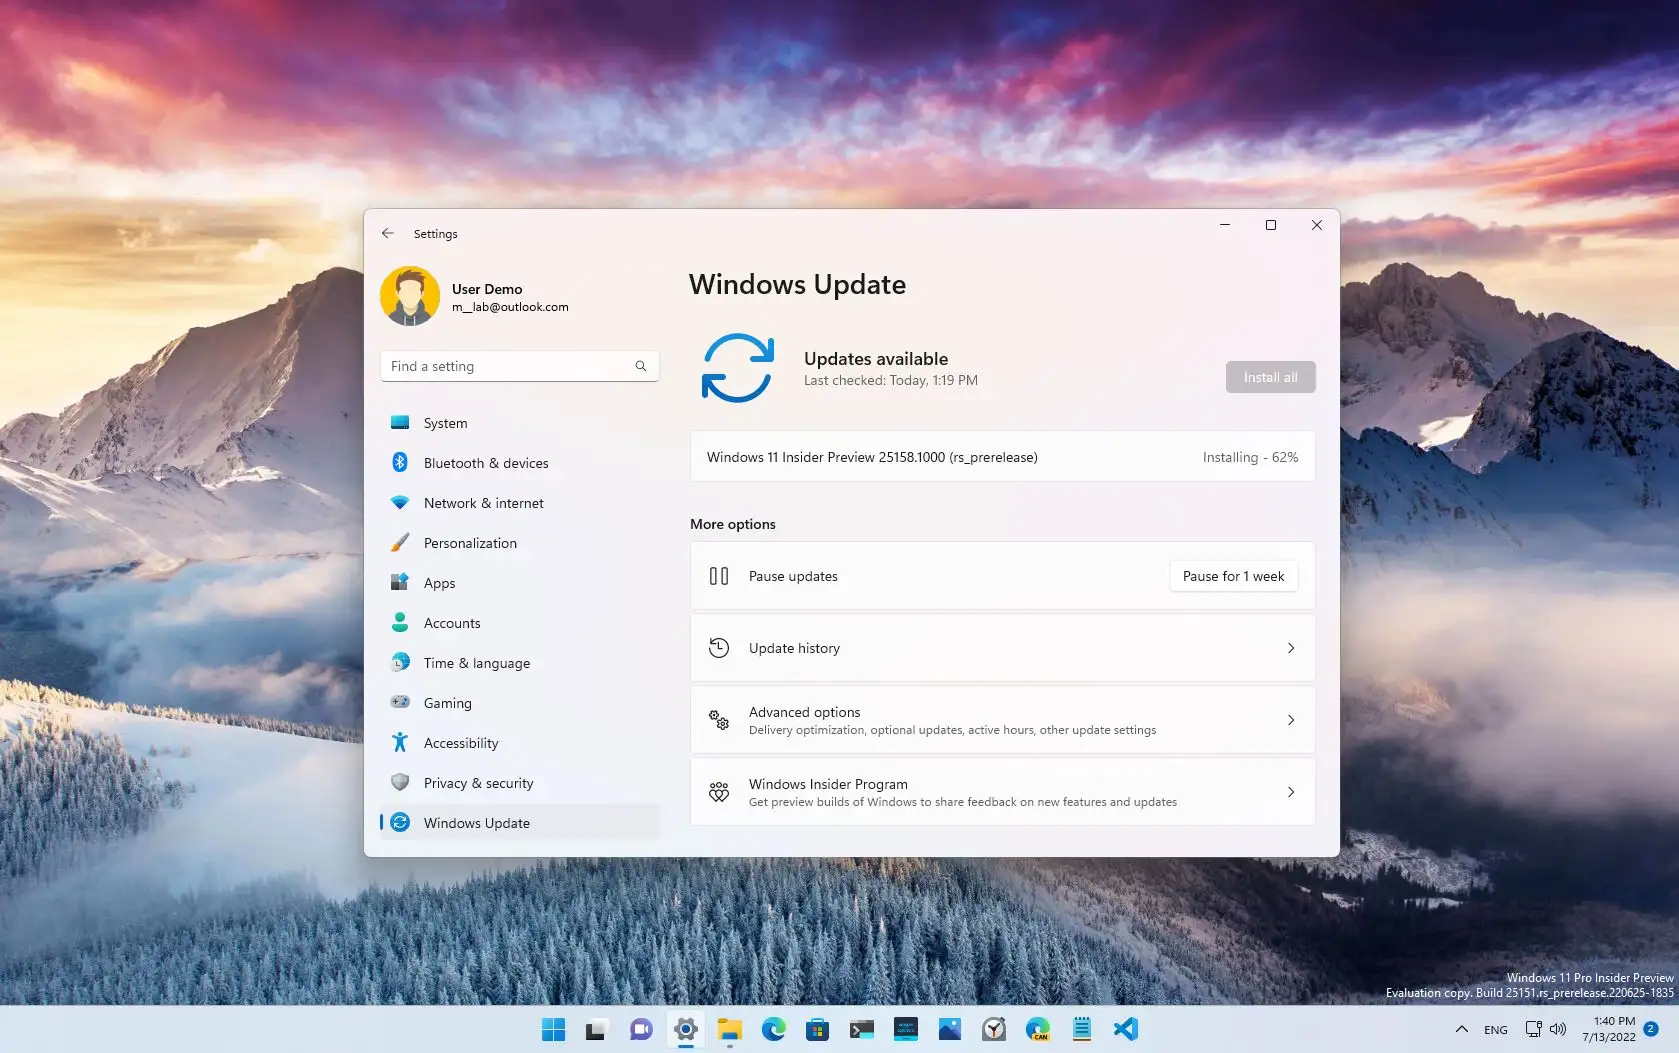The width and height of the screenshot is (1679, 1053).
Task: Click the "Pause updates" label text
Action: tap(793, 576)
